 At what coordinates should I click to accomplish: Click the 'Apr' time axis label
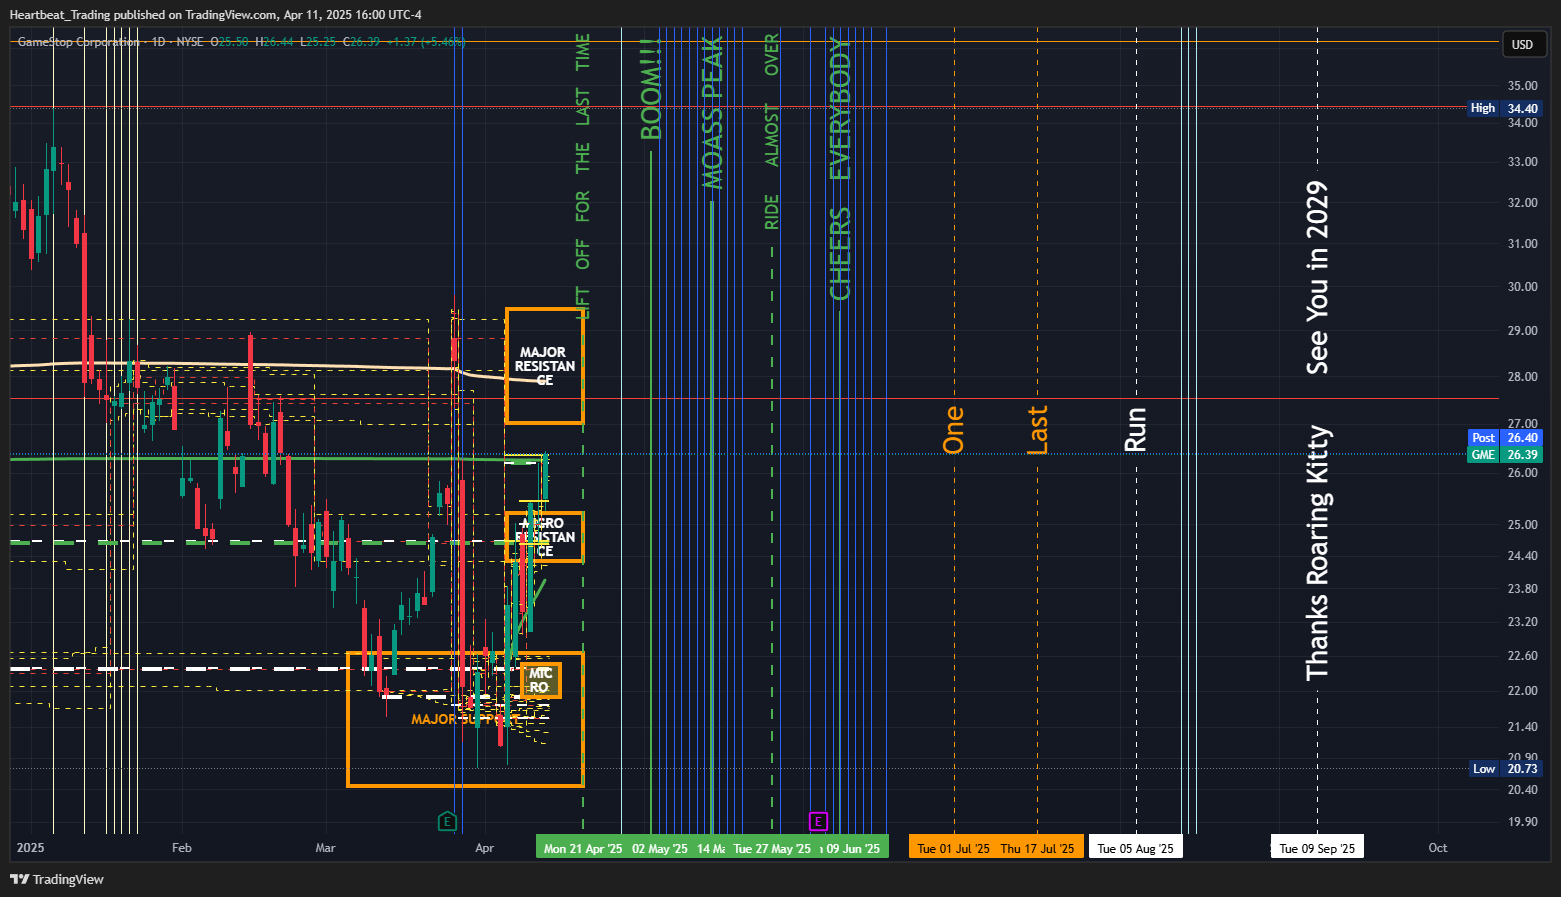(x=484, y=848)
